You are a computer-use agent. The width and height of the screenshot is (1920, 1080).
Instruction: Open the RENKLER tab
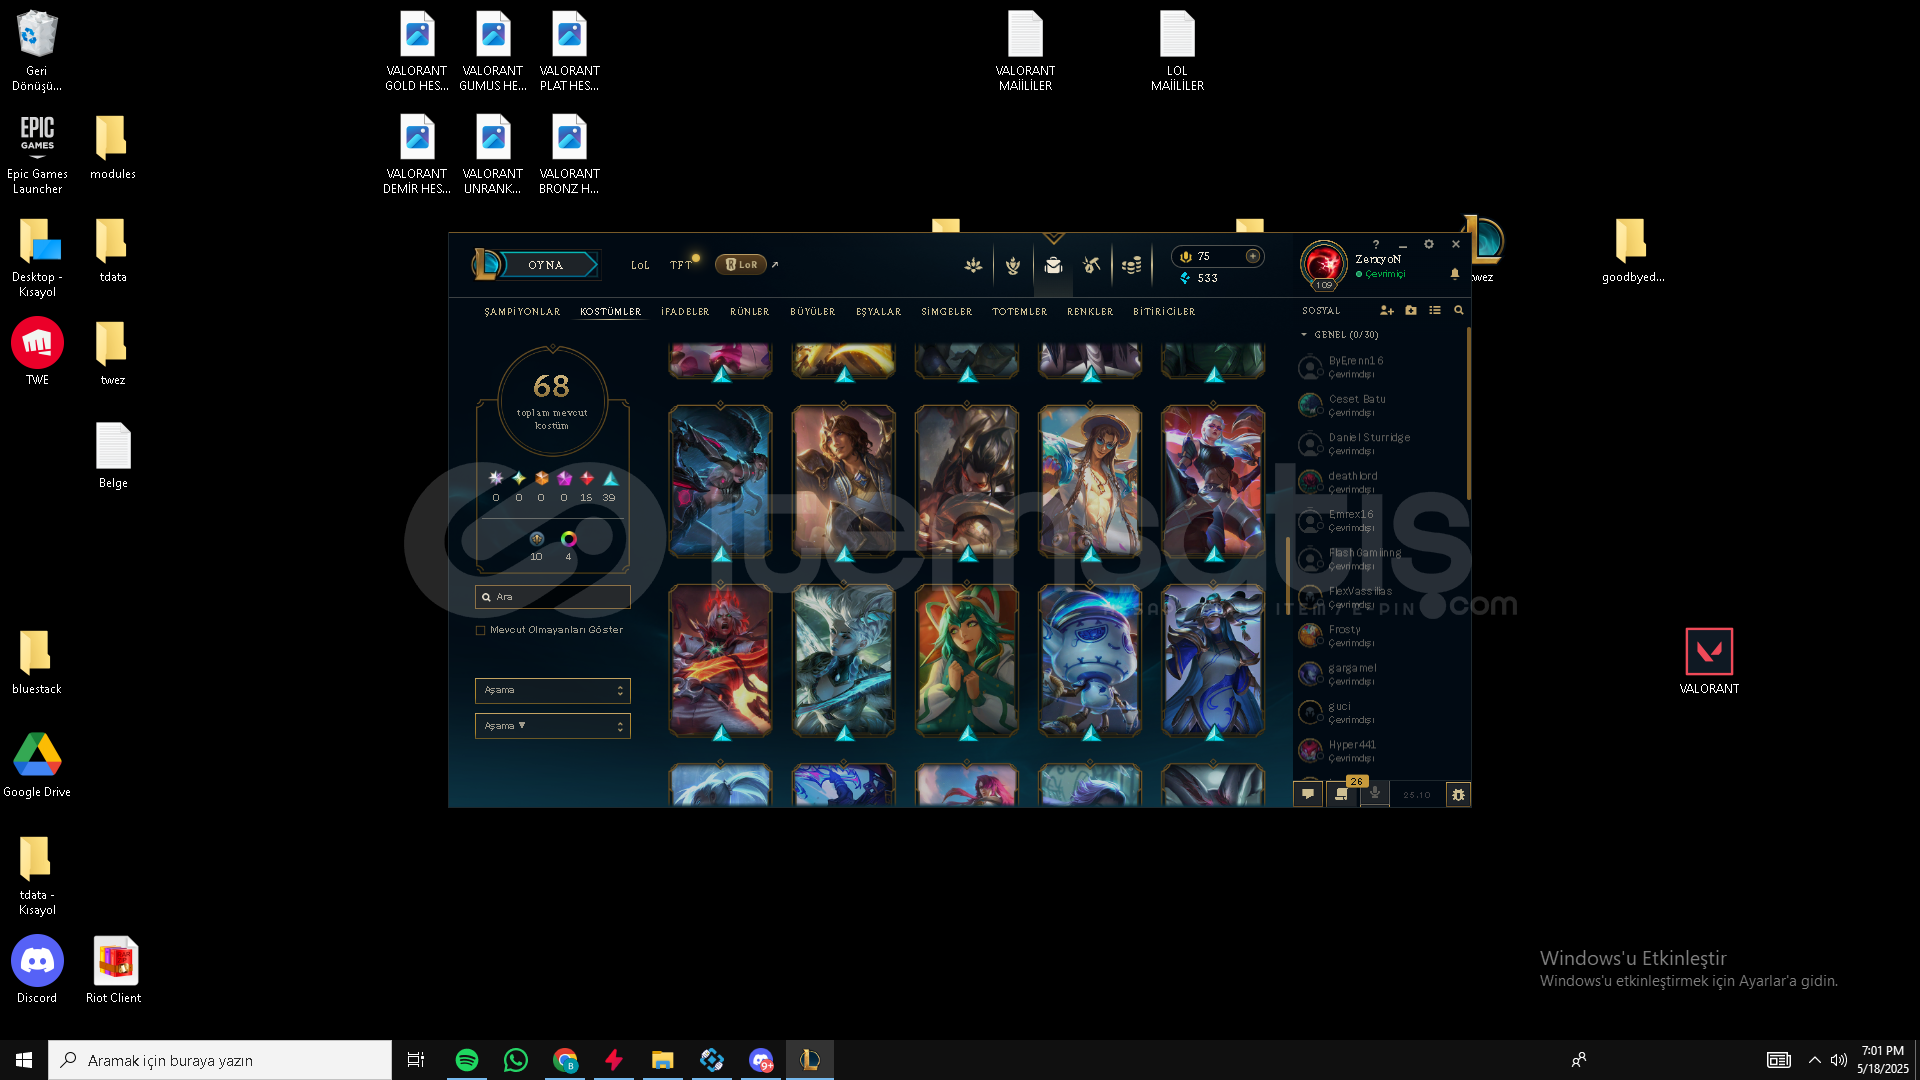tap(1090, 312)
